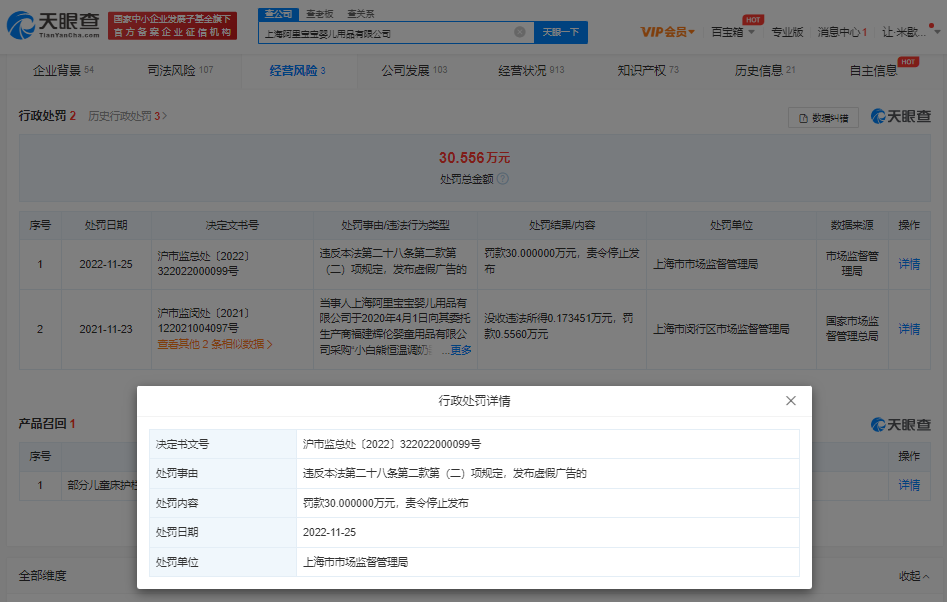Click the 处罚日期 column header

point(106,225)
